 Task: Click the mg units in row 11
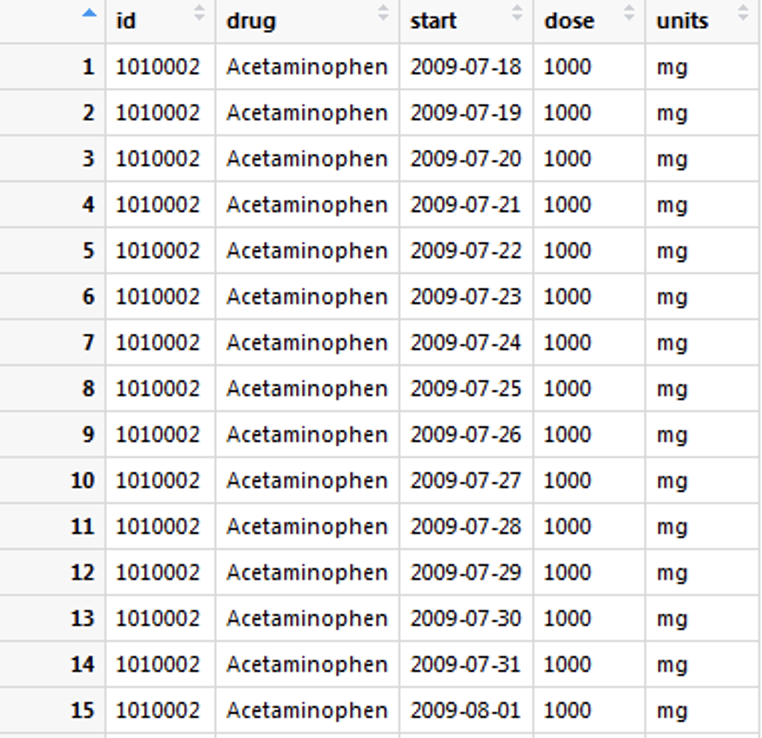(x=672, y=529)
